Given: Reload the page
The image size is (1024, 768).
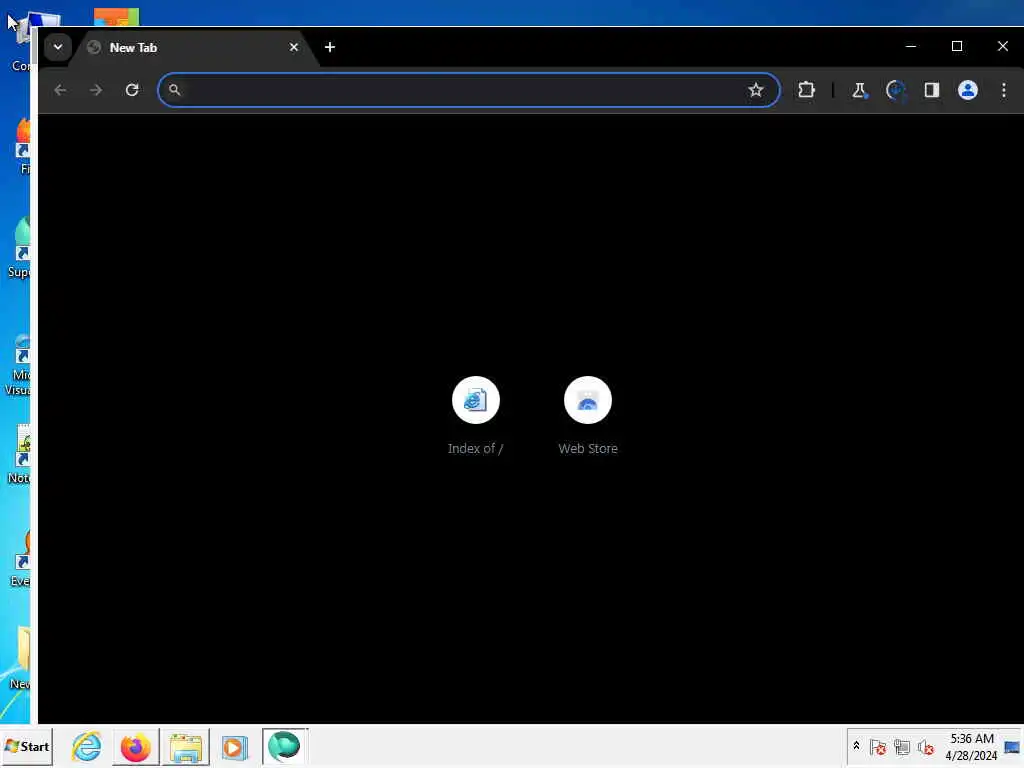Looking at the screenshot, I should pos(132,90).
